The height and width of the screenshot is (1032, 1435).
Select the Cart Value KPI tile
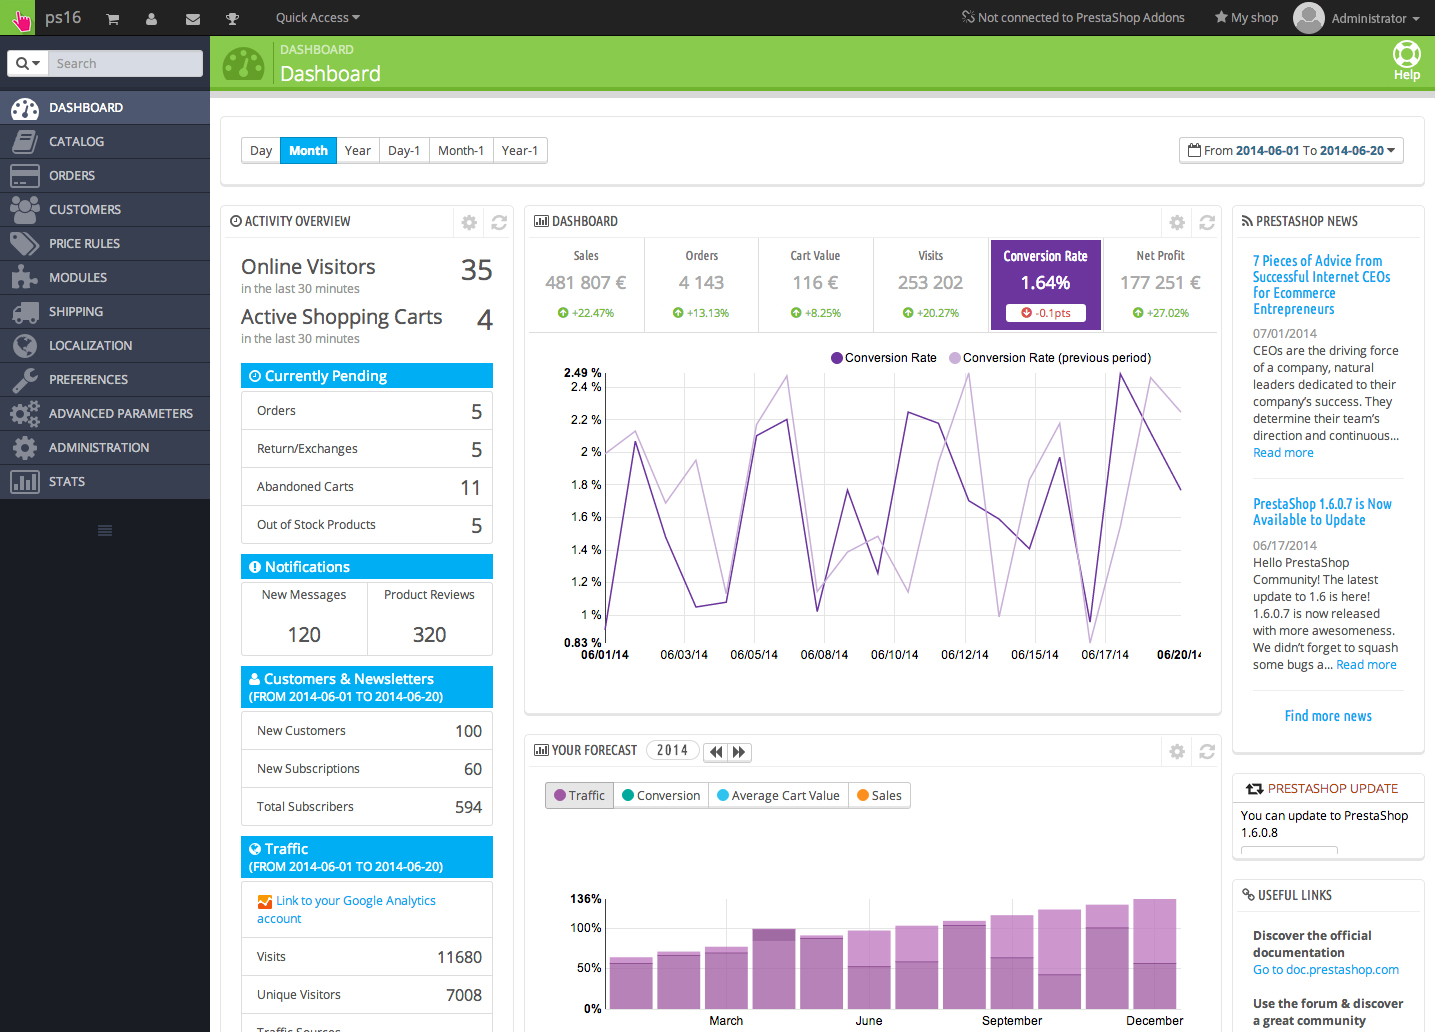point(816,285)
